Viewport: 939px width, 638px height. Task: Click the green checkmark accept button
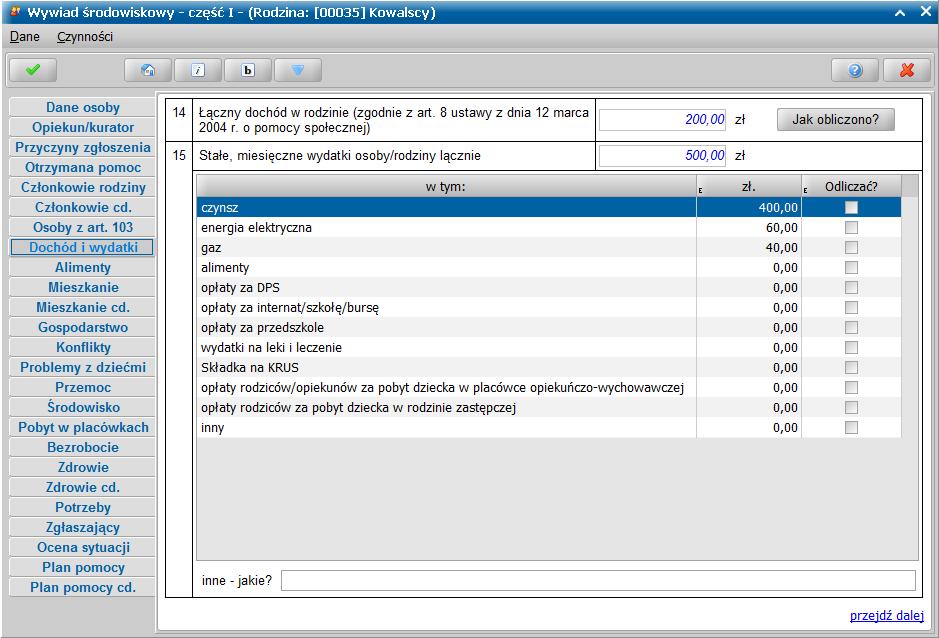(x=33, y=70)
